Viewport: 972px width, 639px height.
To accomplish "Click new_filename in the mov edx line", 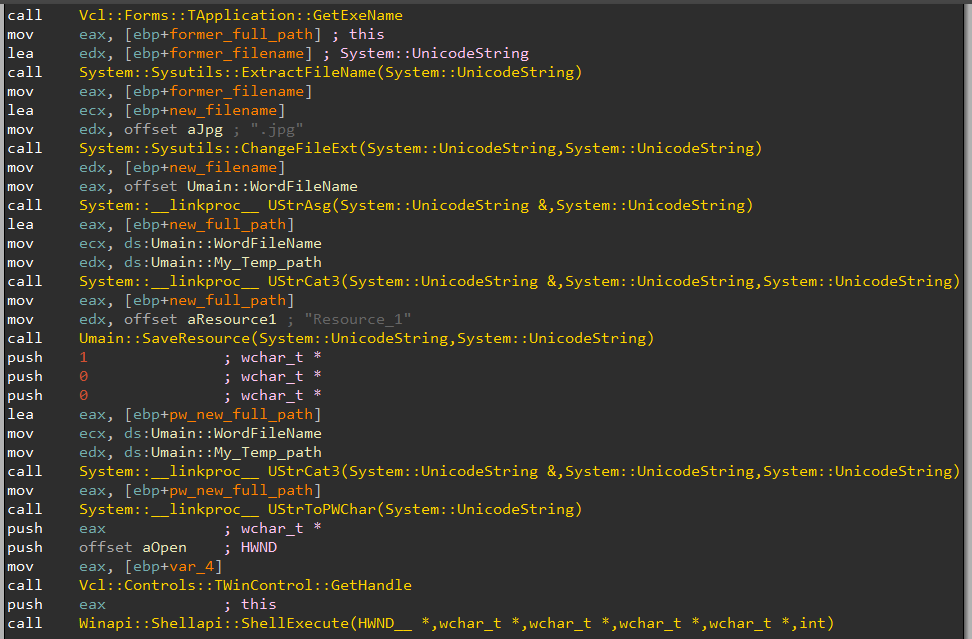I will [223, 167].
